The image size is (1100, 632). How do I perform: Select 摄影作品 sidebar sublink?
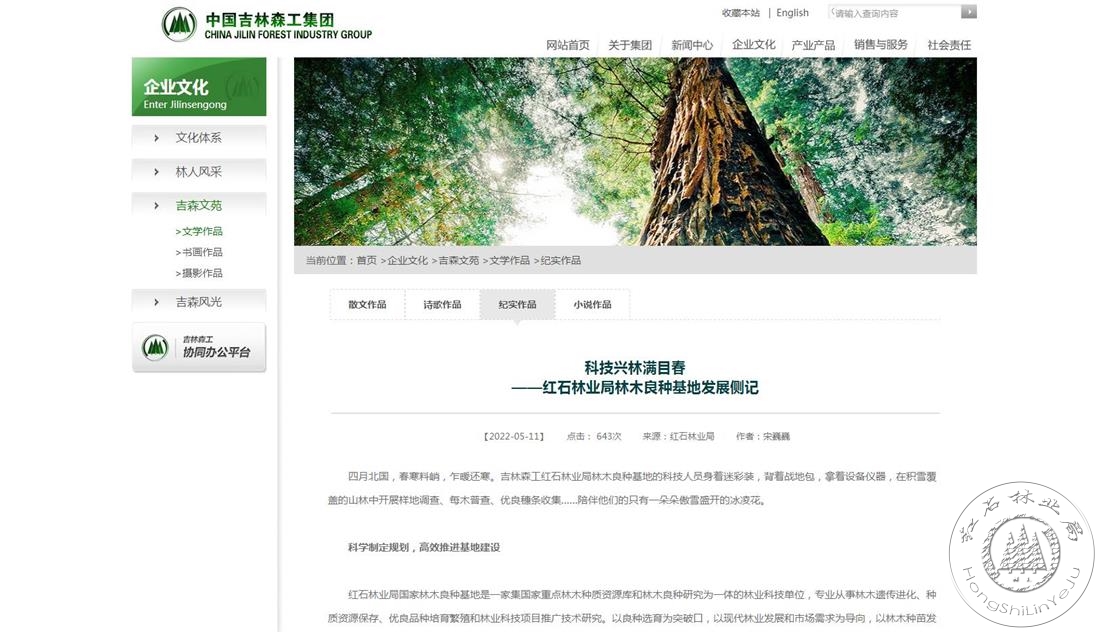coord(199,273)
